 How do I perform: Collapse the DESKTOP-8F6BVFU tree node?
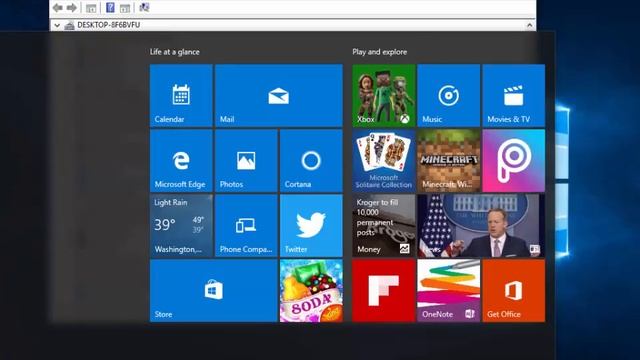(x=57, y=25)
